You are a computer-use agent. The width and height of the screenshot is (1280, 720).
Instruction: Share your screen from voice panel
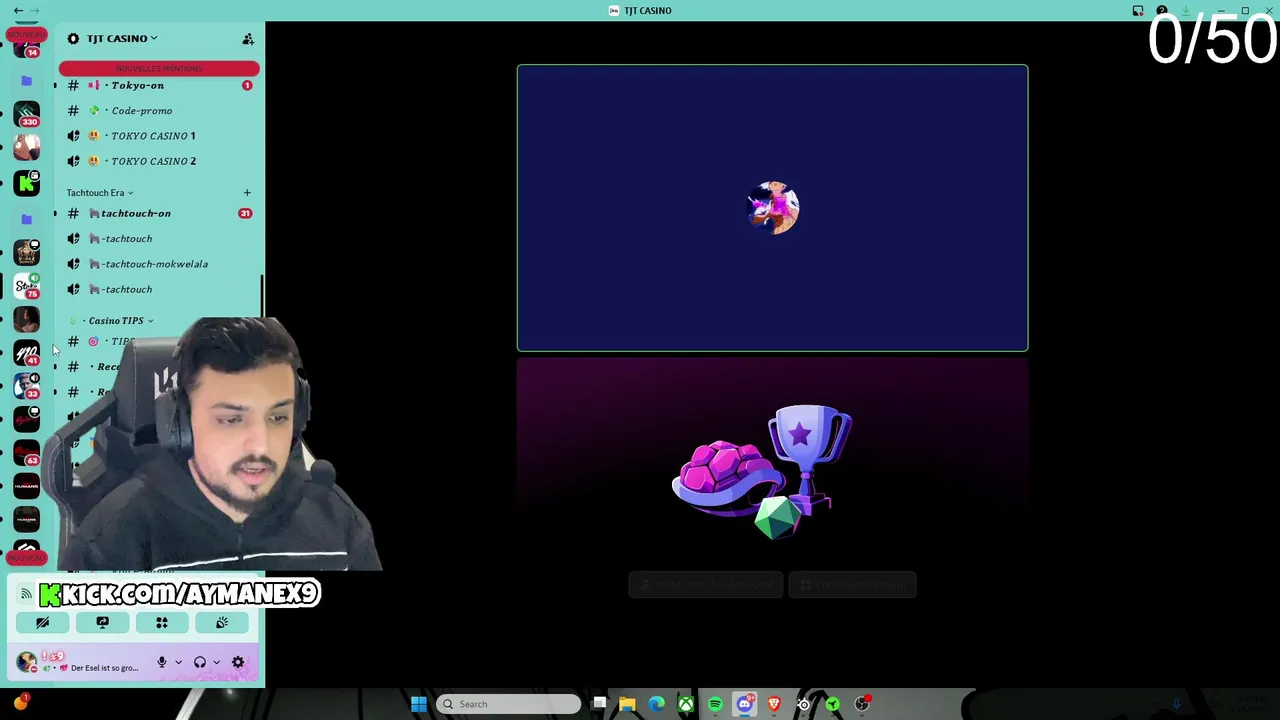pyautogui.click(x=102, y=623)
